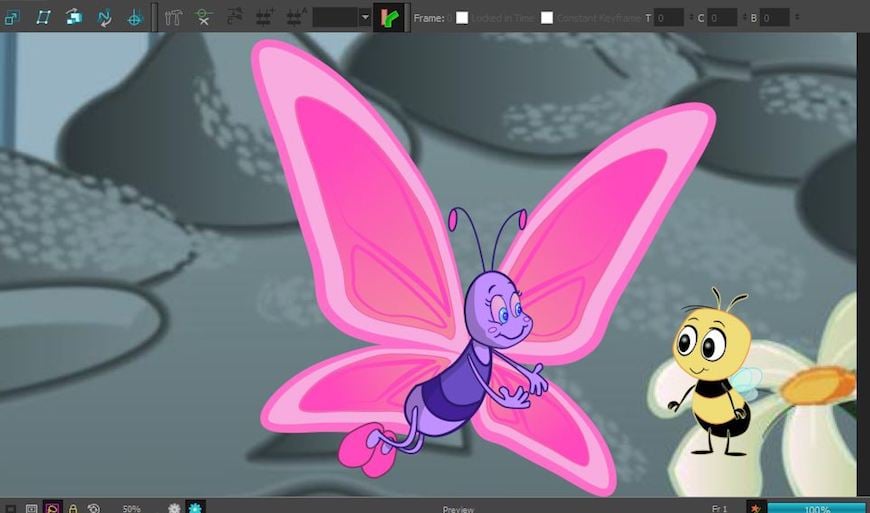Enable the Constant Keyframe checkbox
The width and height of the screenshot is (870, 513).
(x=547, y=18)
